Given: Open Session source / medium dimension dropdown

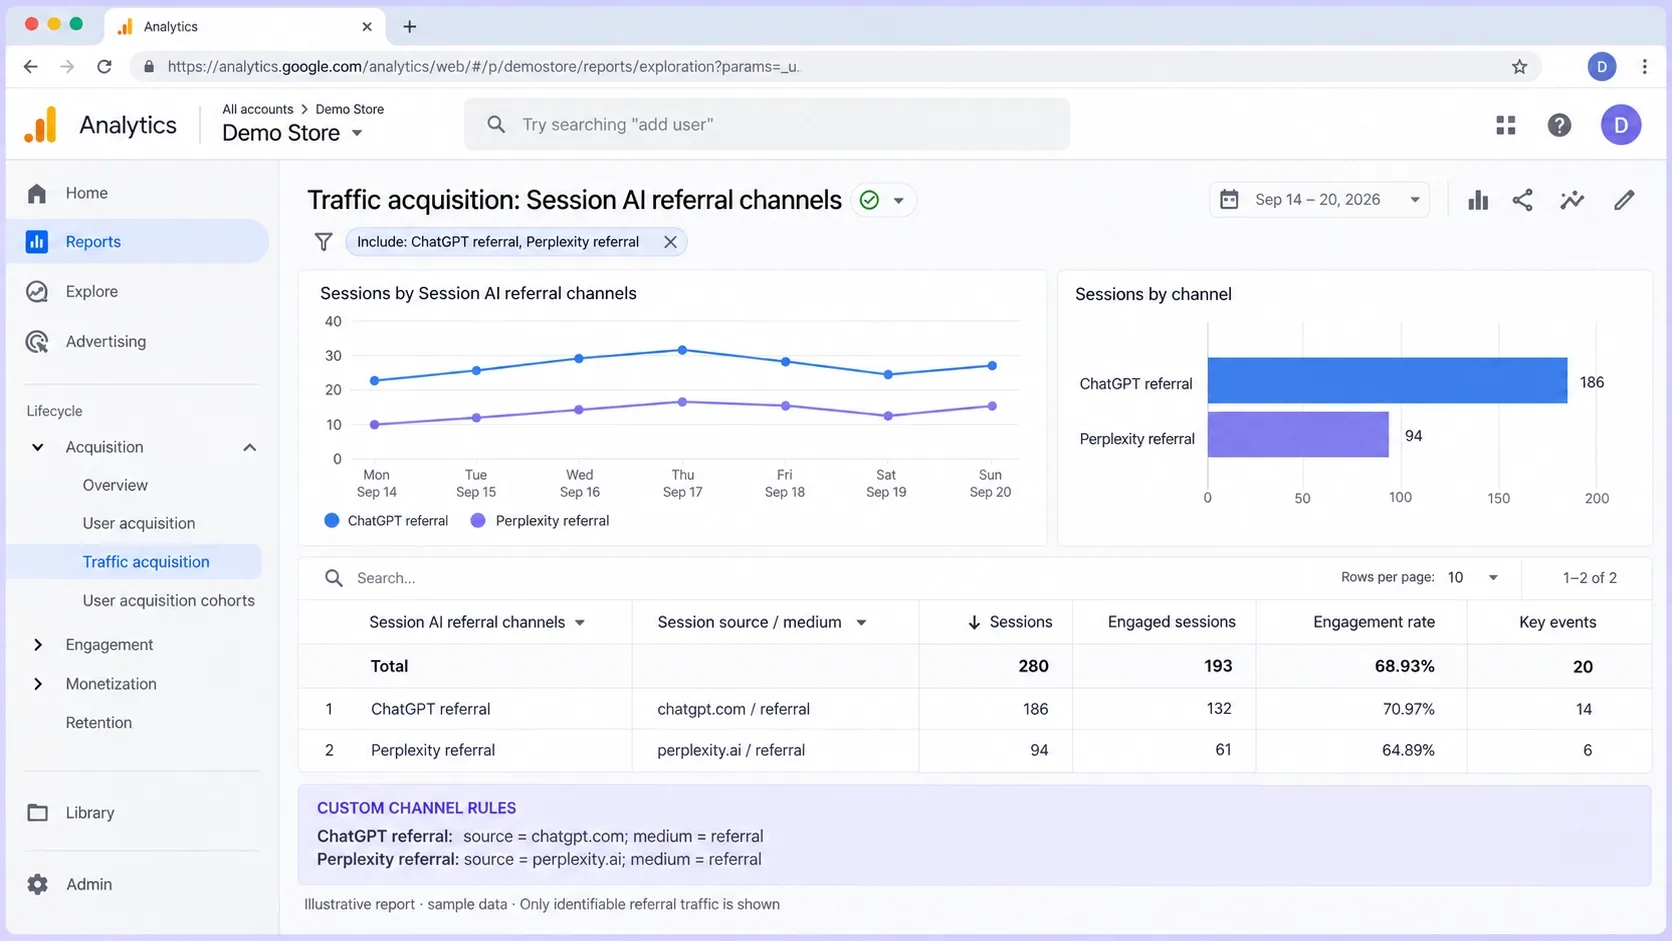Looking at the screenshot, I should [x=861, y=623].
